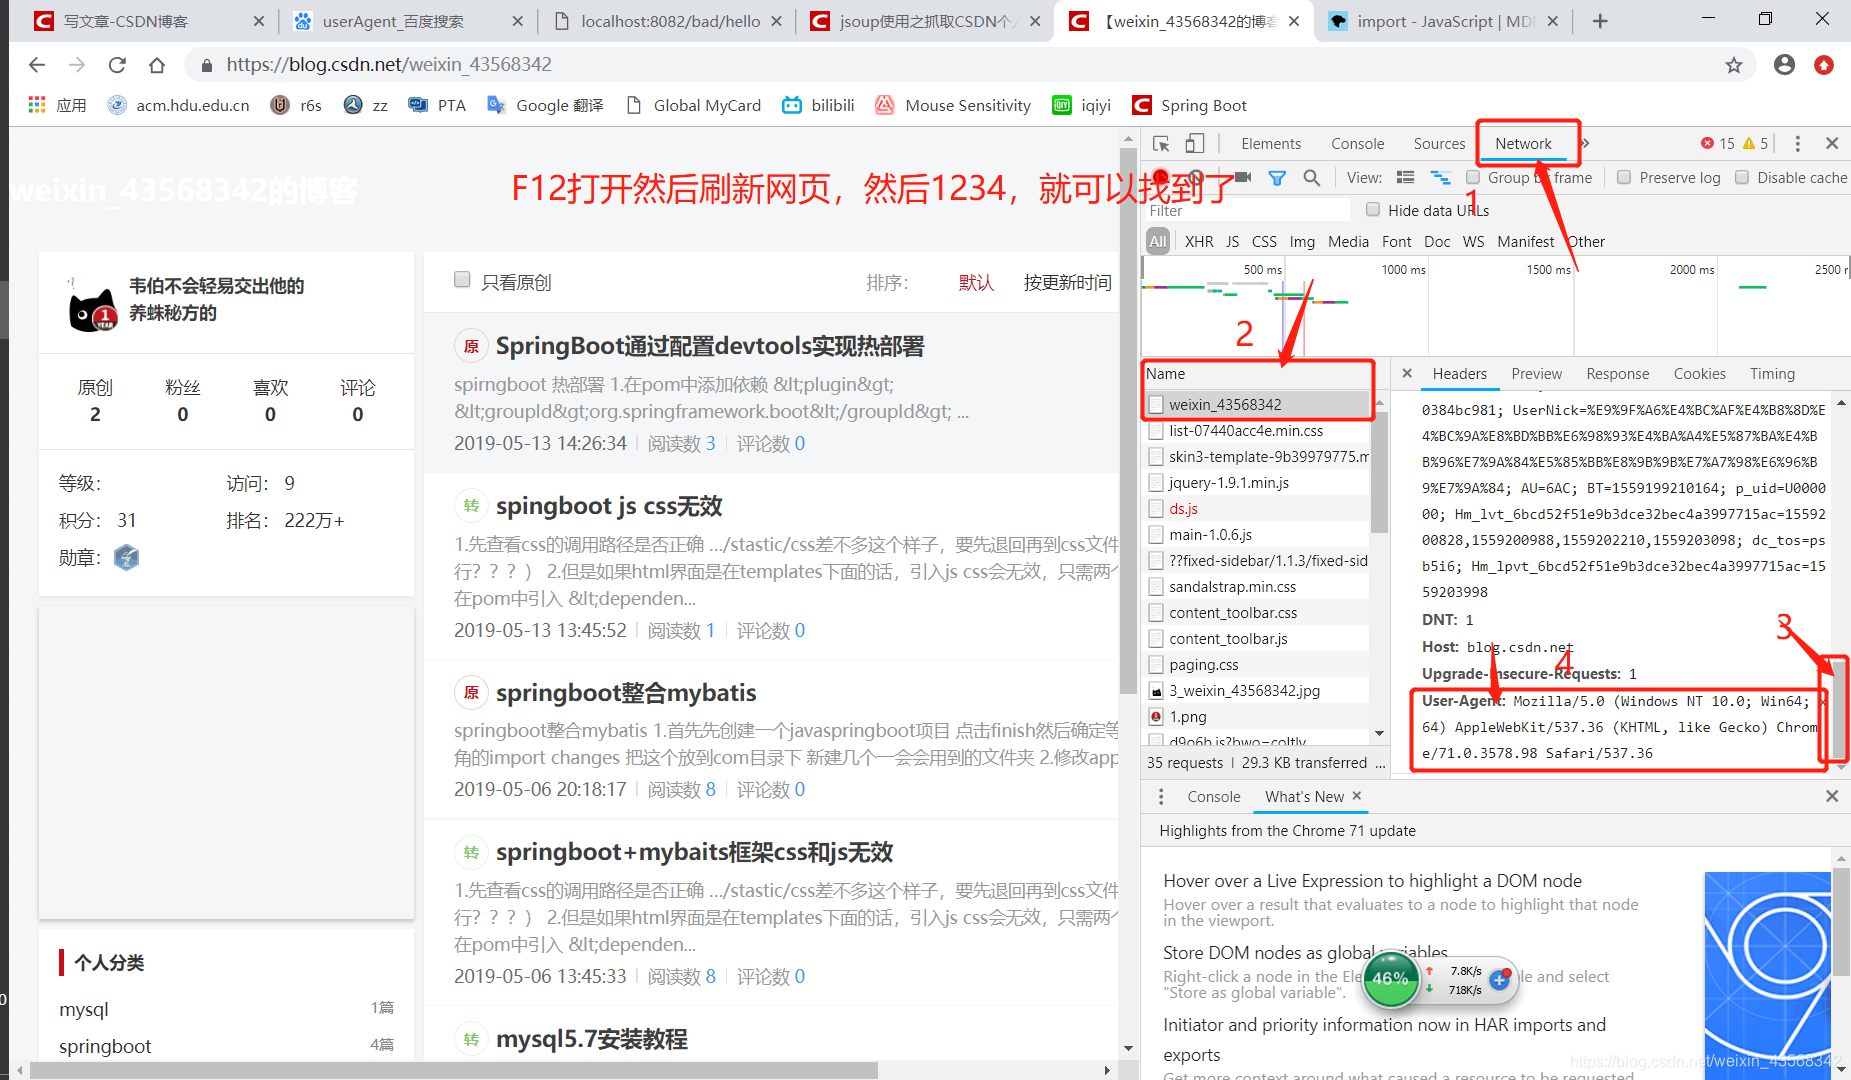Screen dimensions: 1851x1080
Task: Toggle the device toolbar icon
Action: click(x=1195, y=144)
